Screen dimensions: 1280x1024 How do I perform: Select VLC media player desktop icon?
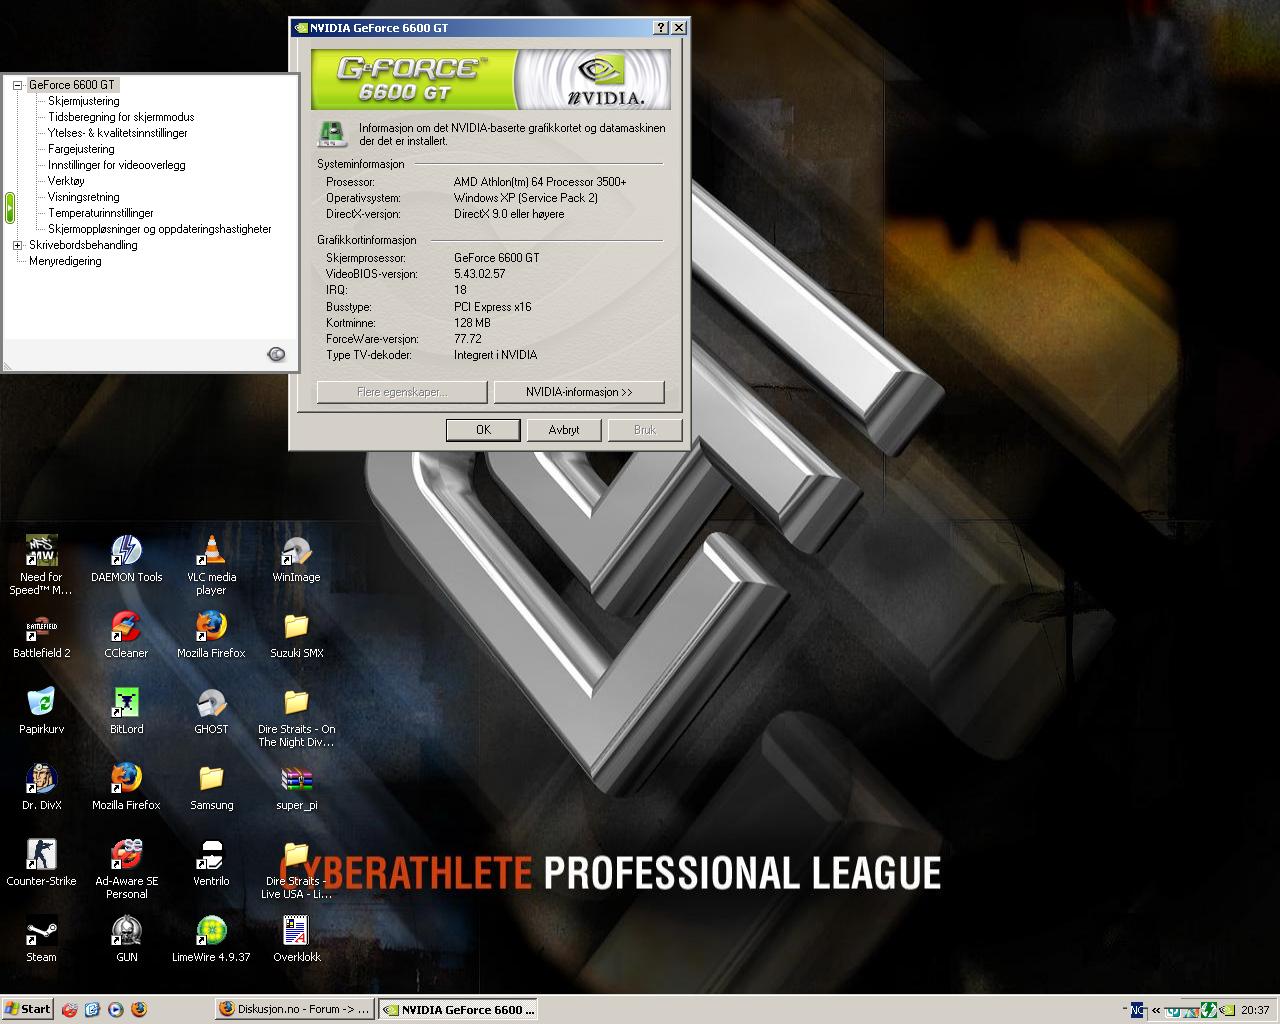tap(211, 564)
